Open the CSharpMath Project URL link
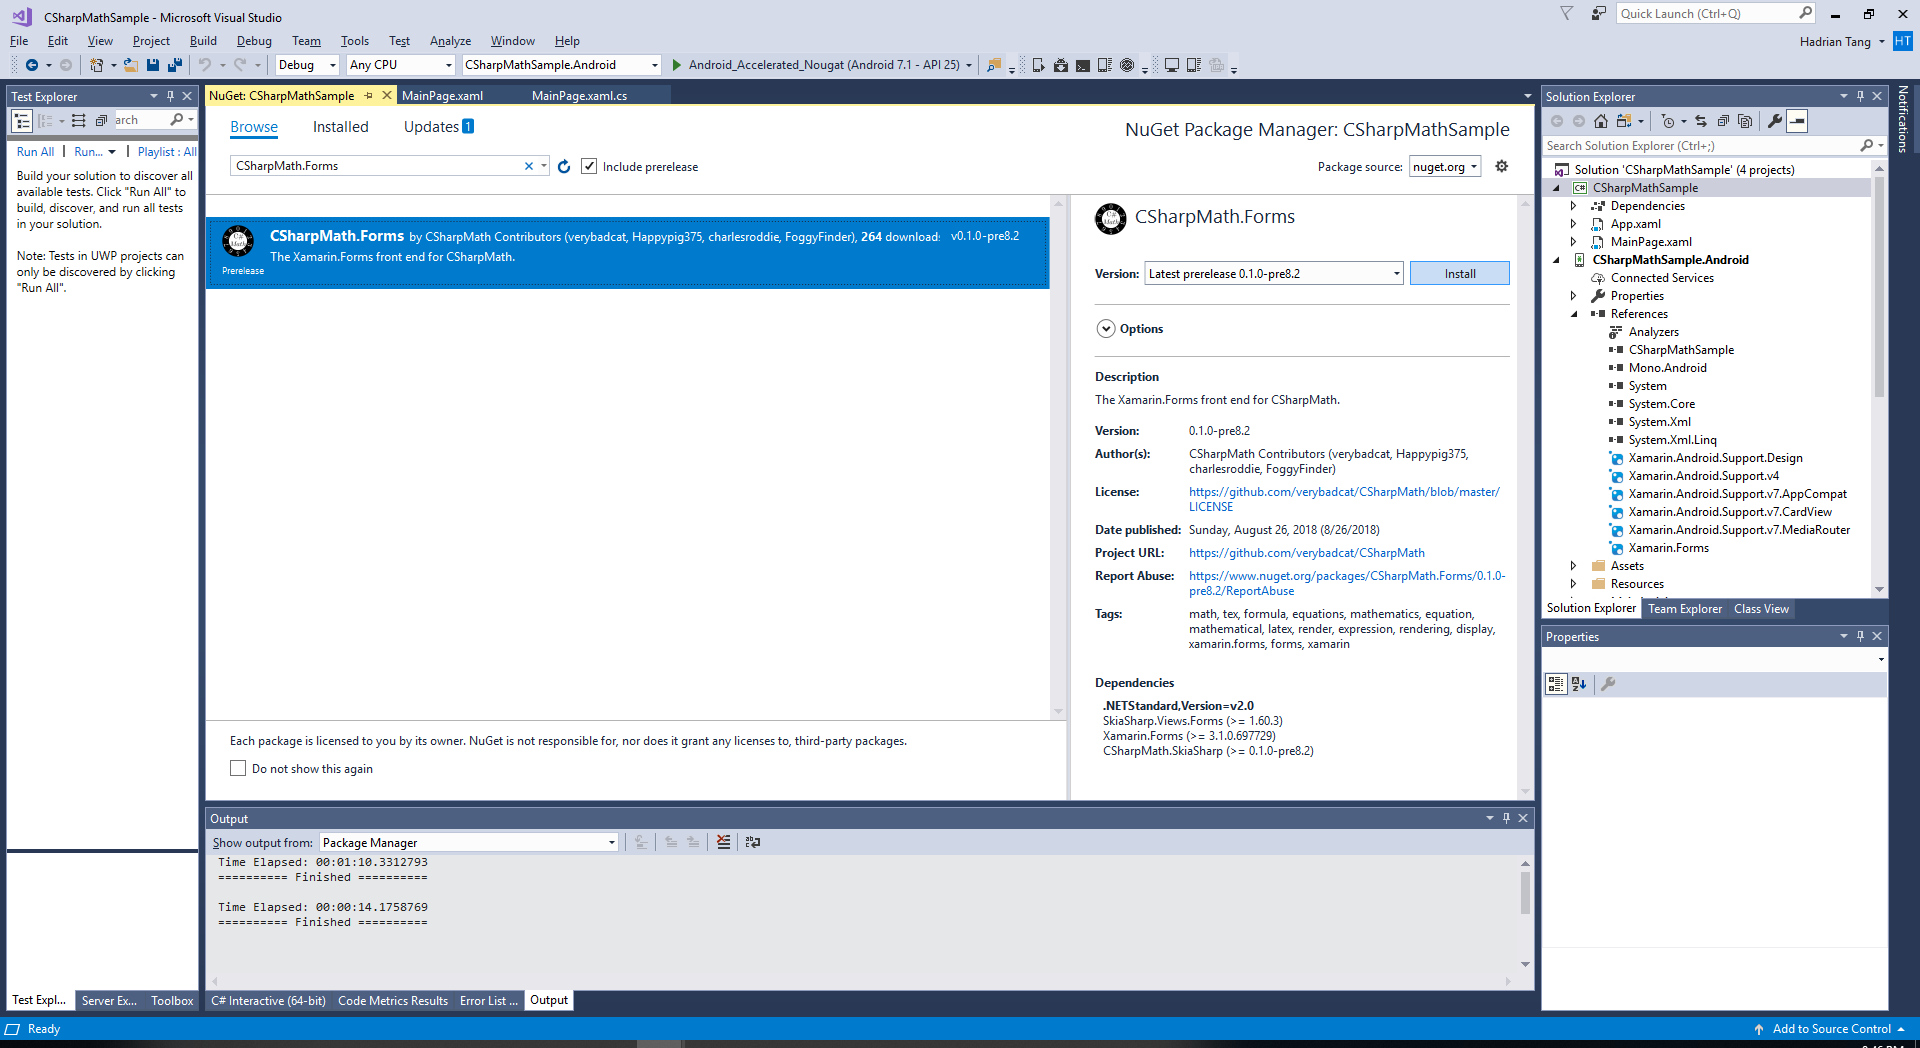 1306,552
